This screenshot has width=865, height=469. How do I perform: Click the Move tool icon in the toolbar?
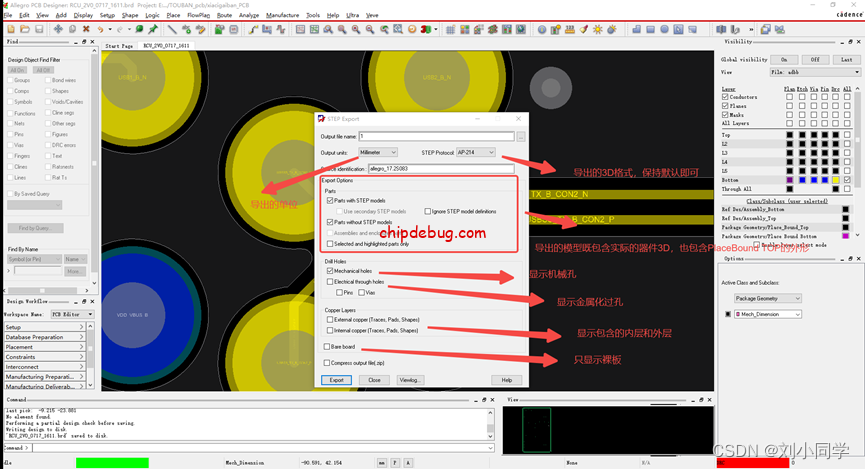pyautogui.click(x=59, y=29)
